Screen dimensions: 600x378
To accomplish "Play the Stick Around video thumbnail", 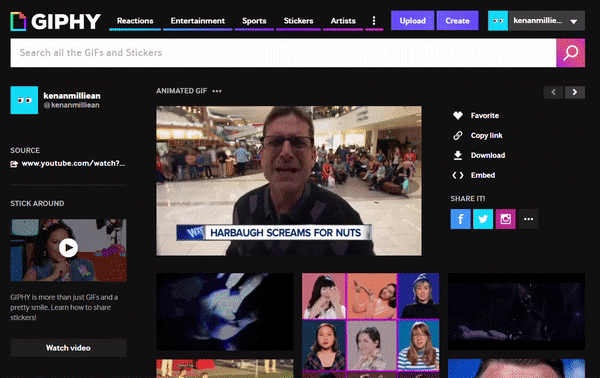I will coord(68,248).
